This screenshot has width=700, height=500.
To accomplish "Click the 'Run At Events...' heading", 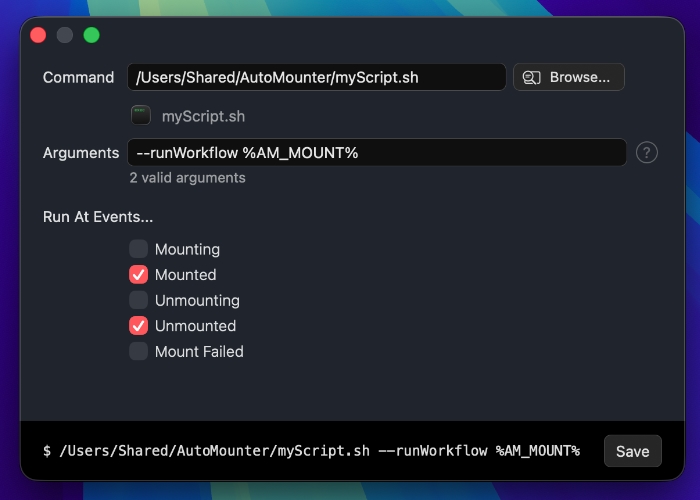I will click(x=98, y=217).
